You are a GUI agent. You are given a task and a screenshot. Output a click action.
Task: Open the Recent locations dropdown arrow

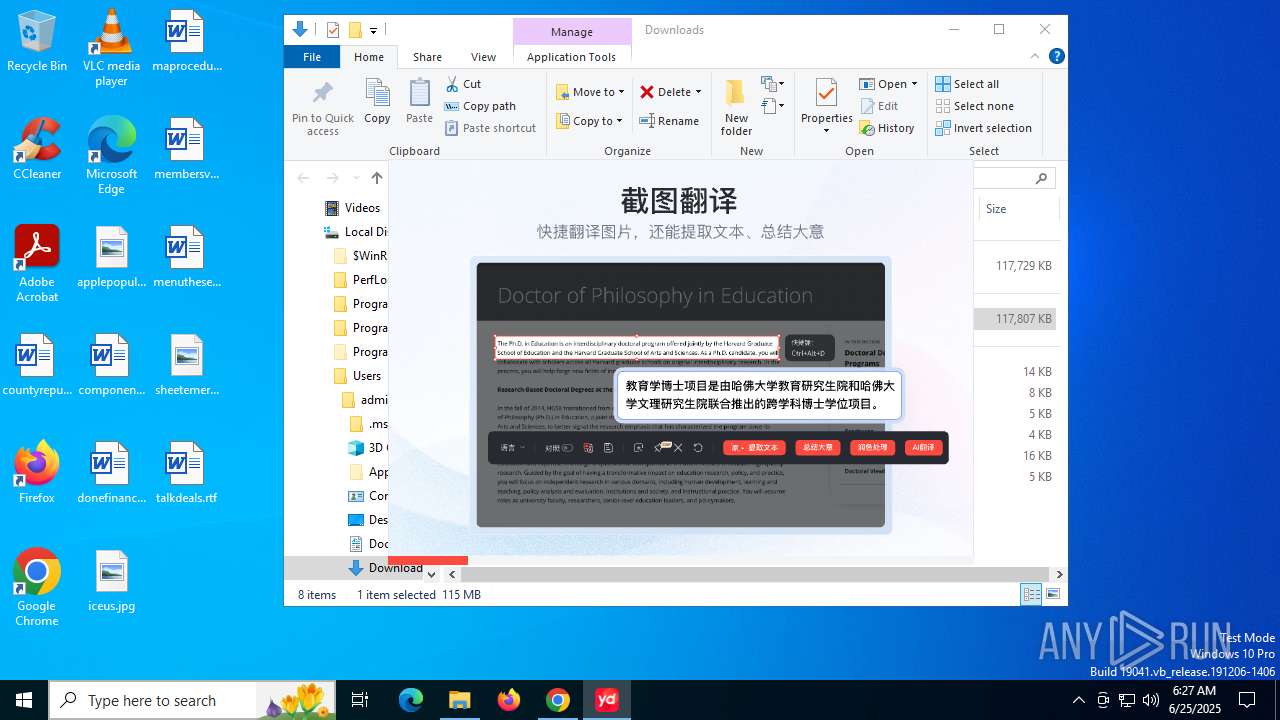(x=355, y=178)
